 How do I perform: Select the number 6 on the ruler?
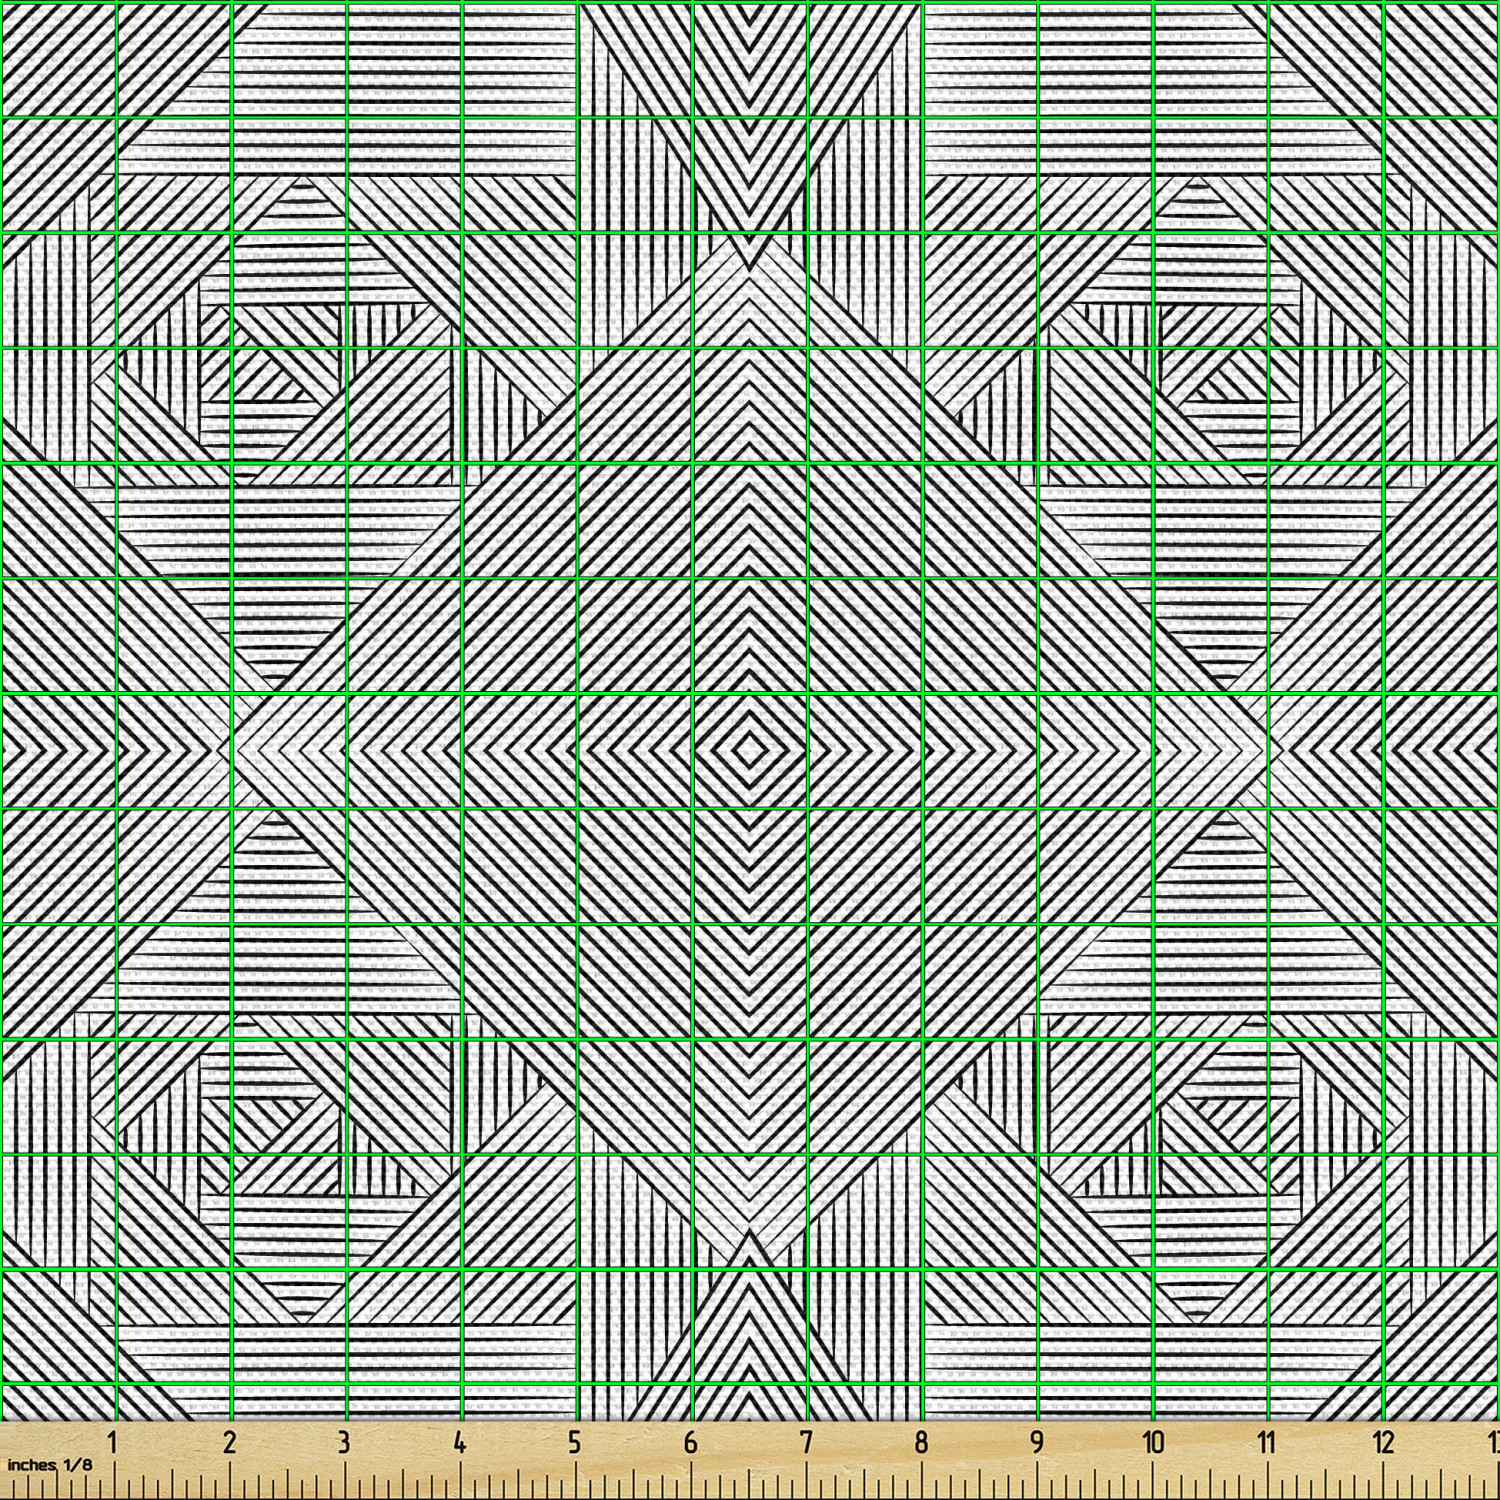click(690, 1442)
